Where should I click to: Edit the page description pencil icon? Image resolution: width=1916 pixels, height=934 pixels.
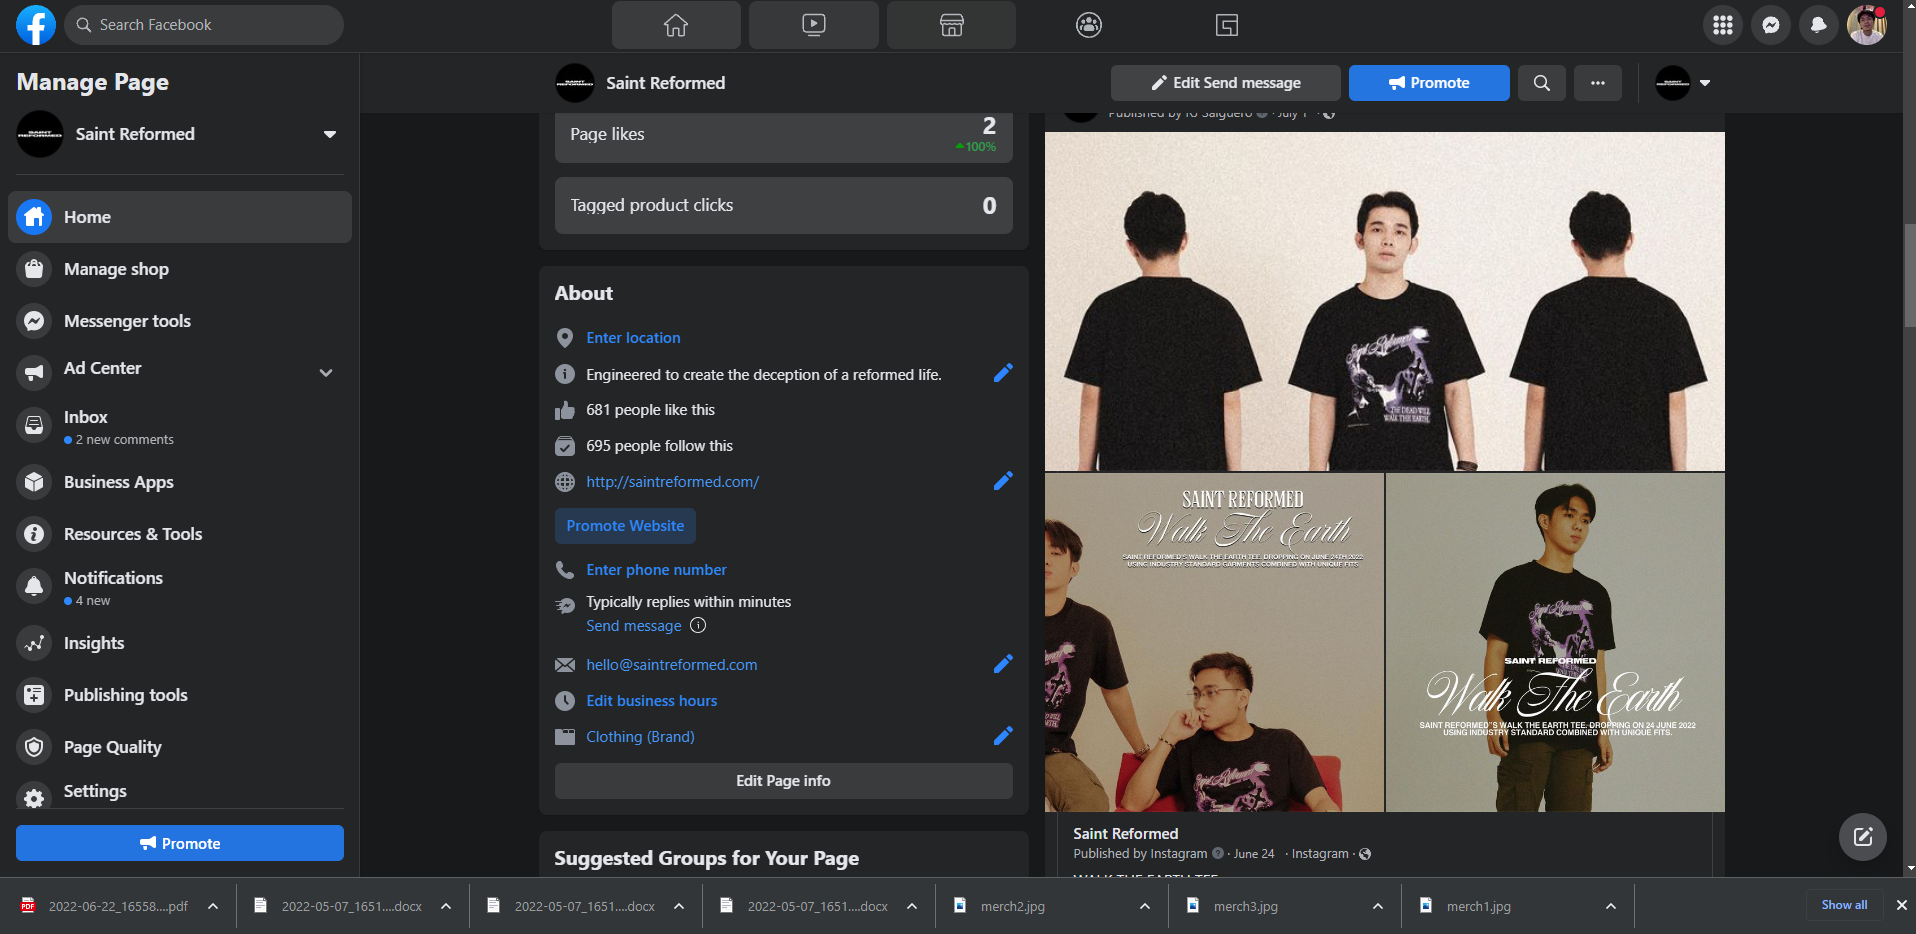[x=1003, y=373]
